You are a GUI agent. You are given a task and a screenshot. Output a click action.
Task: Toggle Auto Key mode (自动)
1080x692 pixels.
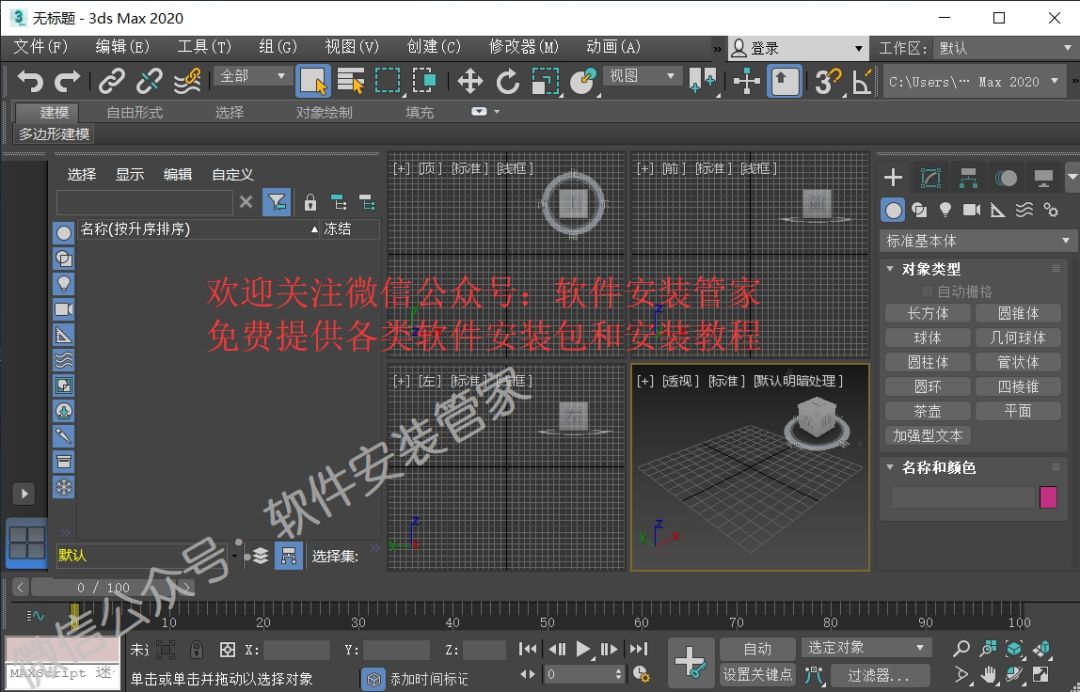point(758,649)
